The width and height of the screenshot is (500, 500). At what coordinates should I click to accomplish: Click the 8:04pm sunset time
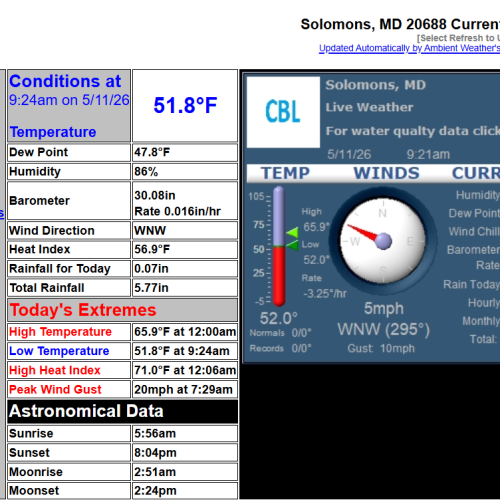[155, 453]
